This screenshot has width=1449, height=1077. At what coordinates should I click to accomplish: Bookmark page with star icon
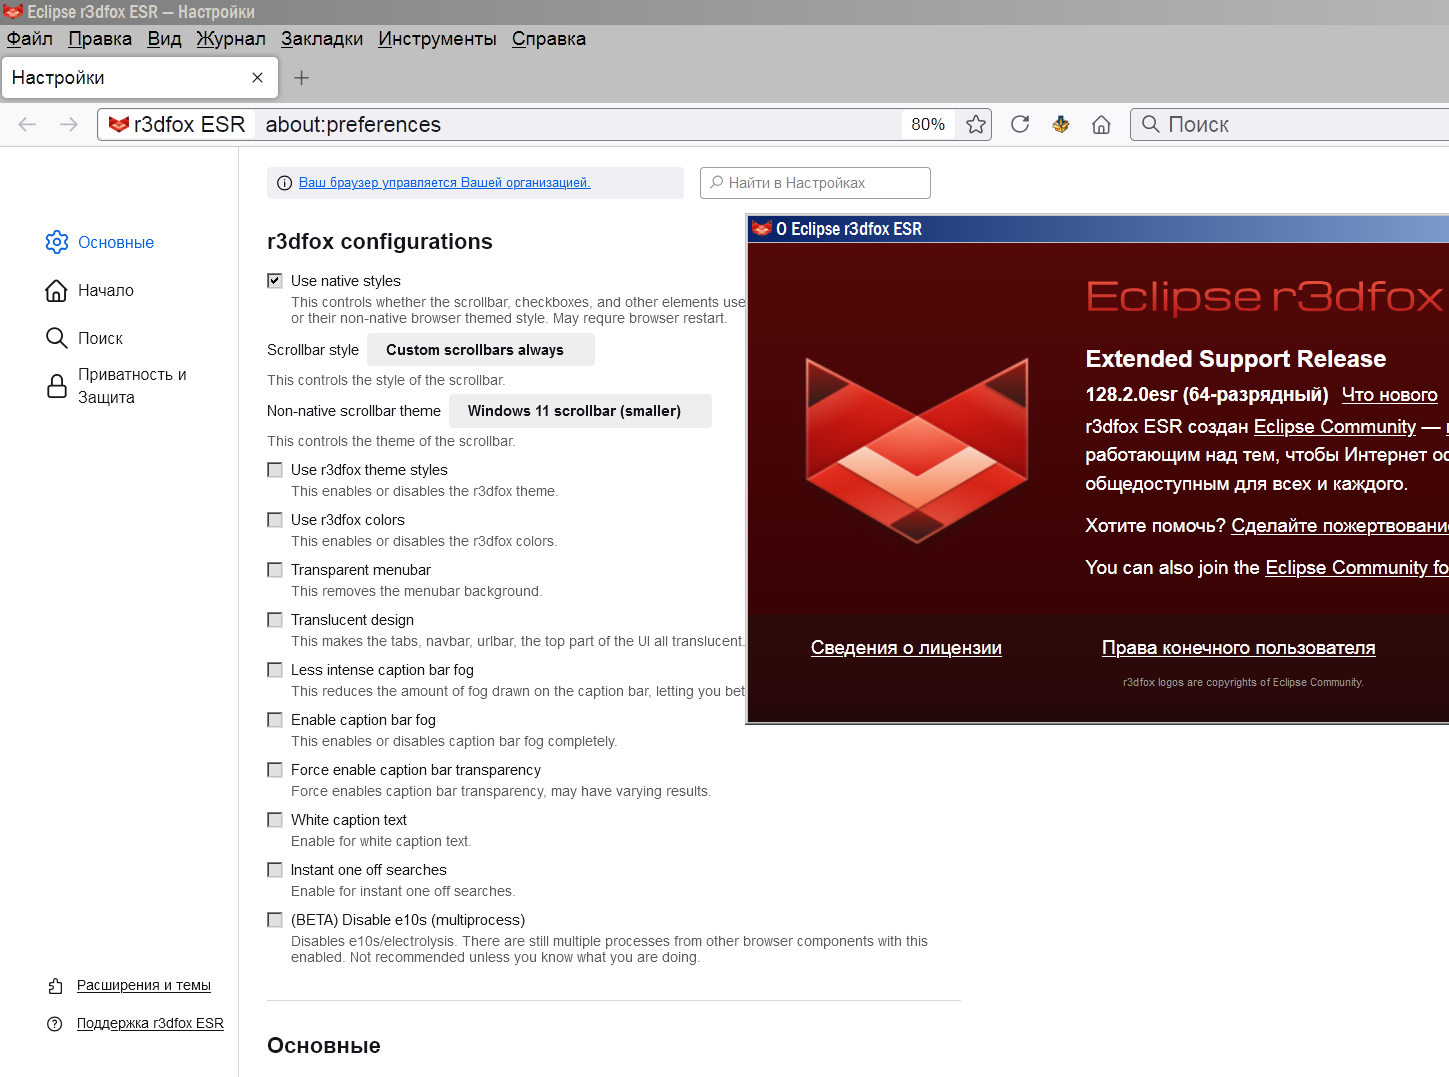pyautogui.click(x=976, y=124)
